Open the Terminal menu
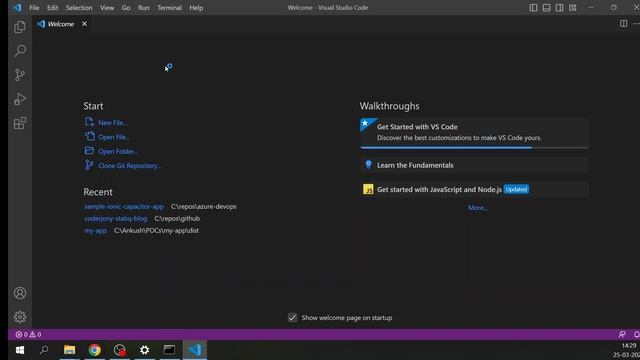This screenshot has height=360, width=640. tap(169, 8)
